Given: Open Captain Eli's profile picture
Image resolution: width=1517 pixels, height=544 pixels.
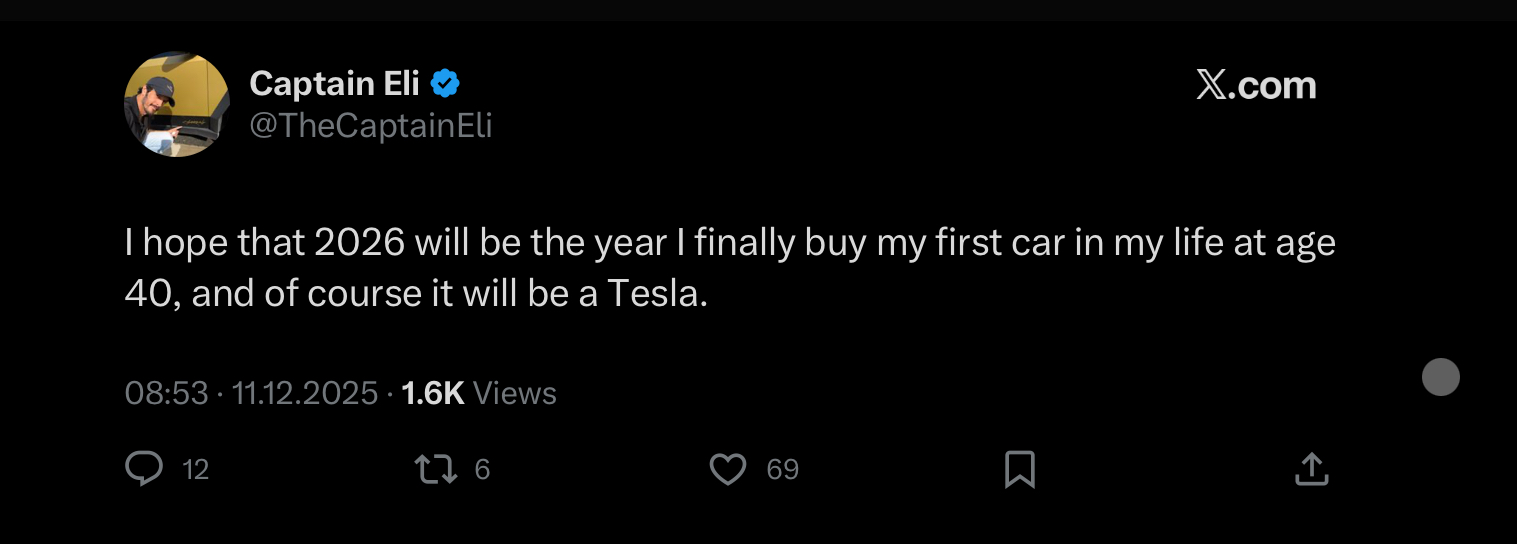Looking at the screenshot, I should click(177, 105).
